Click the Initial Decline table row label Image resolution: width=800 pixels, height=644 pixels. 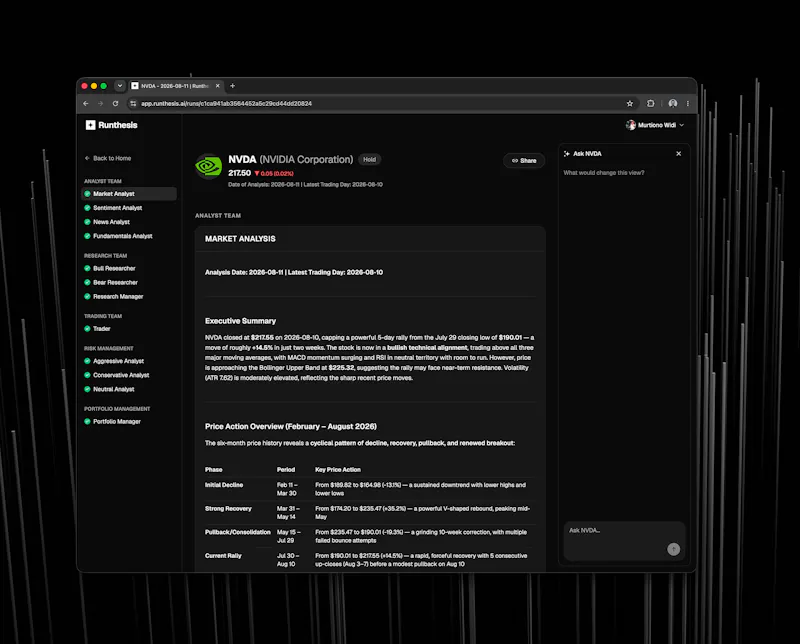pyautogui.click(x=224, y=485)
